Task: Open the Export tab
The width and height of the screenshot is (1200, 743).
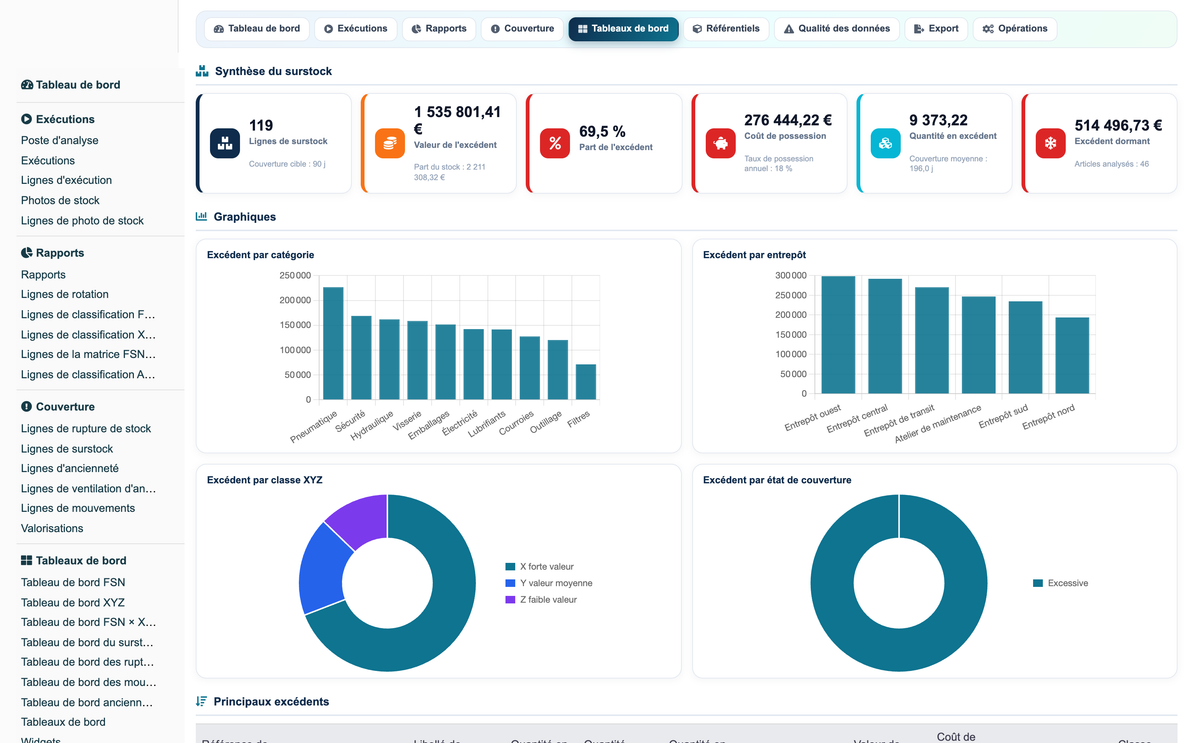Action: [x=936, y=29]
